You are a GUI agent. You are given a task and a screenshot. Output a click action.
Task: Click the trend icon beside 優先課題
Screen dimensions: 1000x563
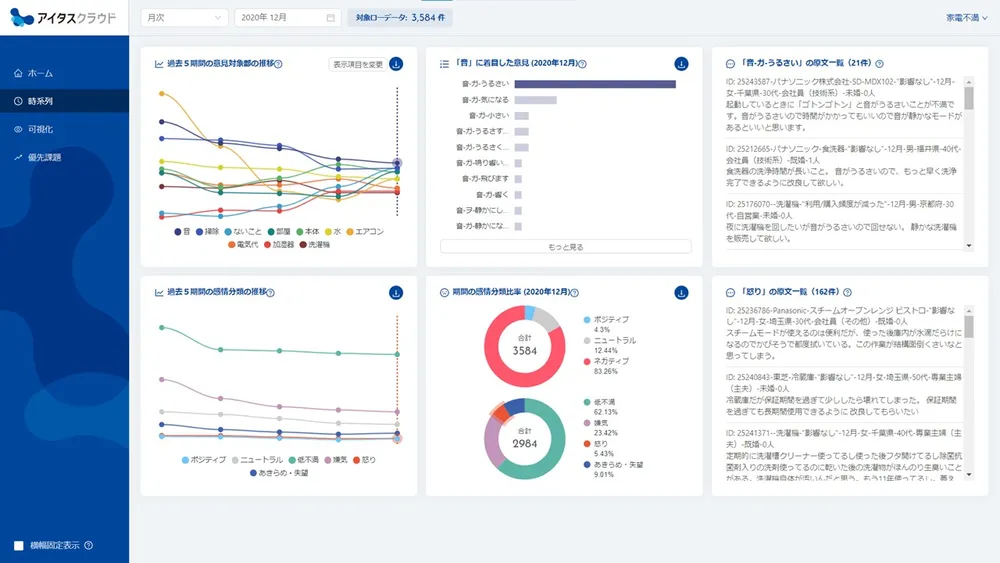[18, 157]
